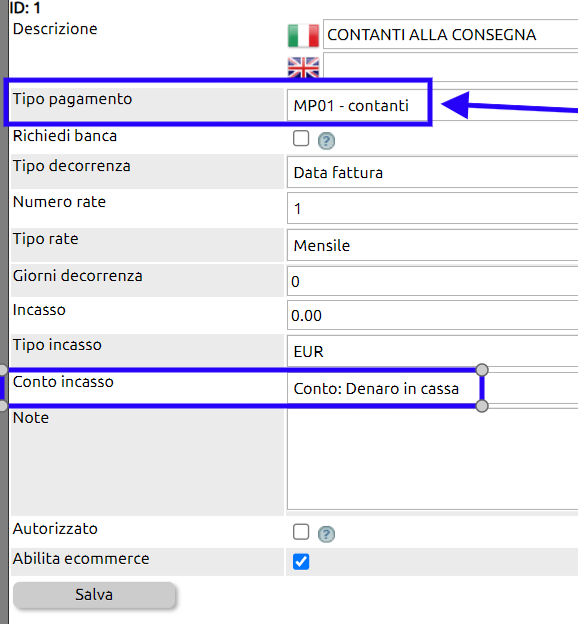Click the Autorizzato label
The image size is (578, 624).
pos(55,529)
